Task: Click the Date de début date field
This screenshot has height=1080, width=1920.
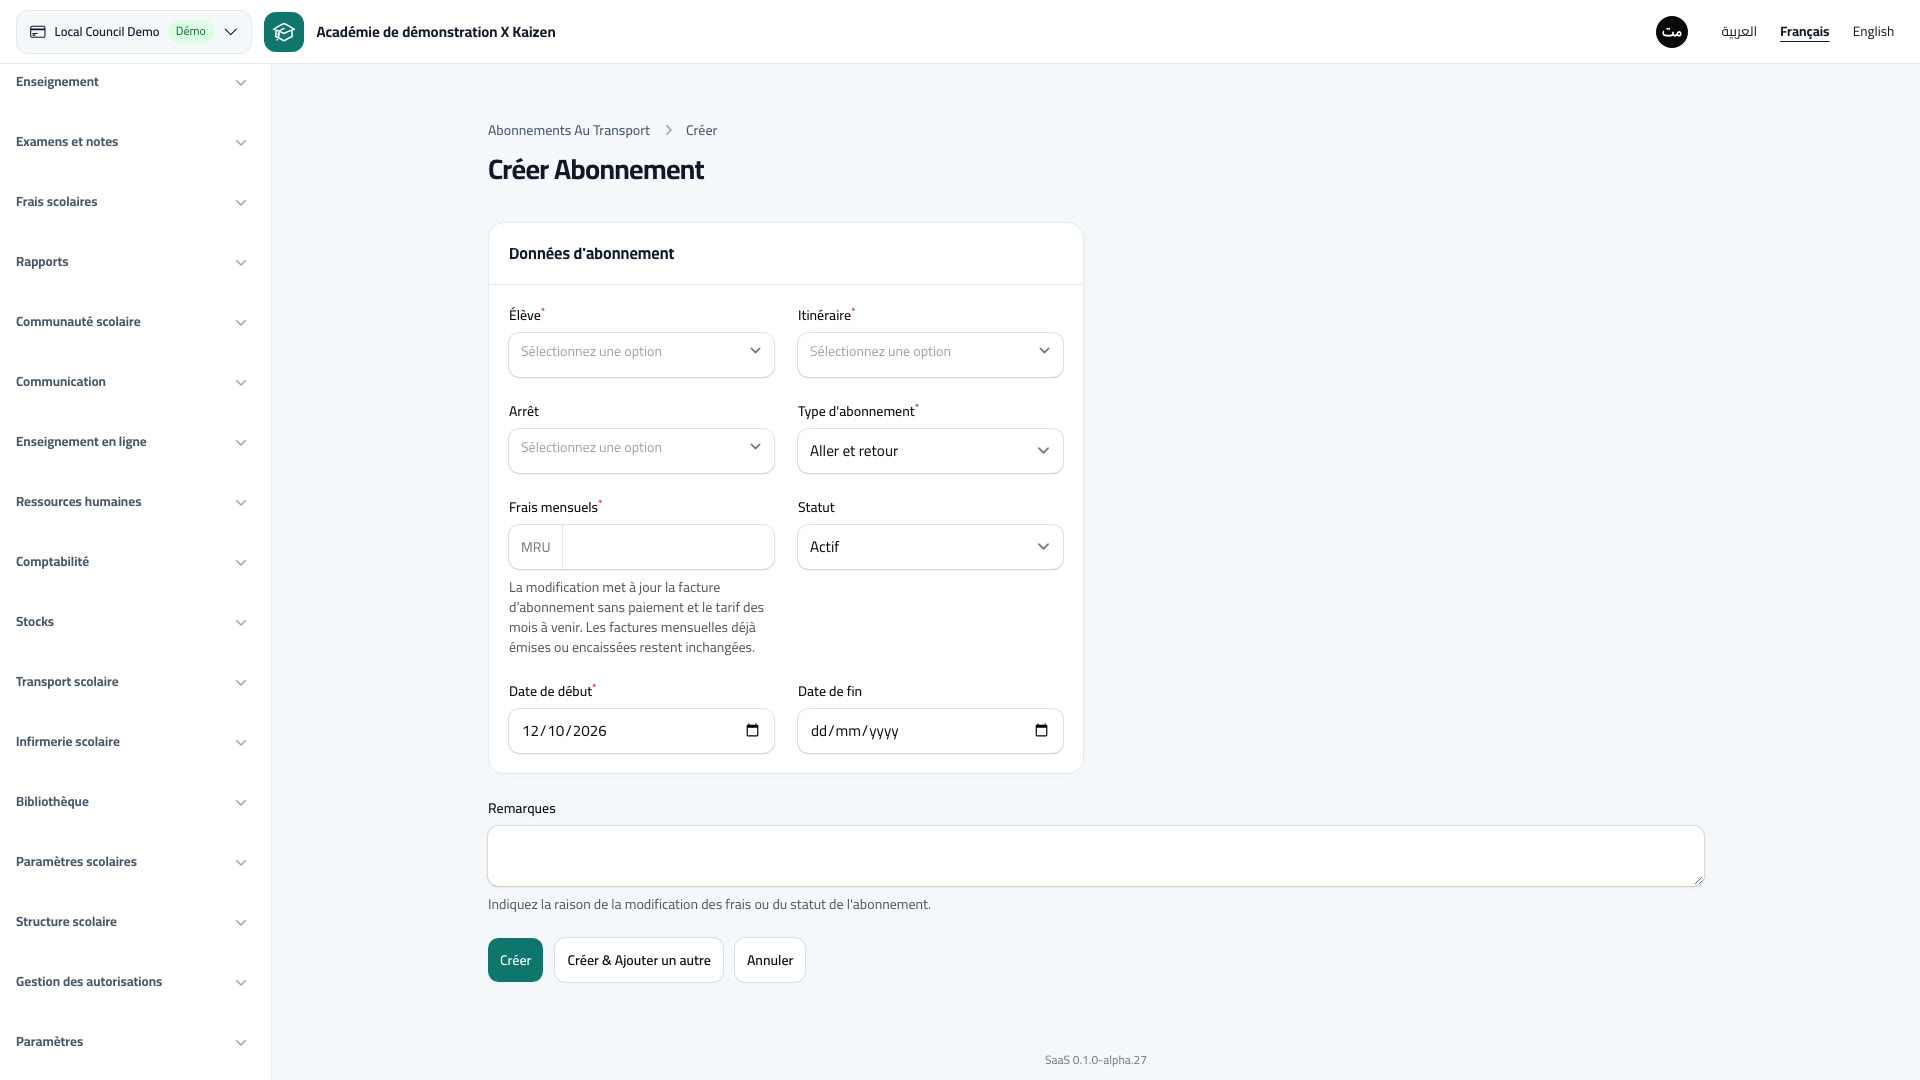Action: tap(641, 731)
